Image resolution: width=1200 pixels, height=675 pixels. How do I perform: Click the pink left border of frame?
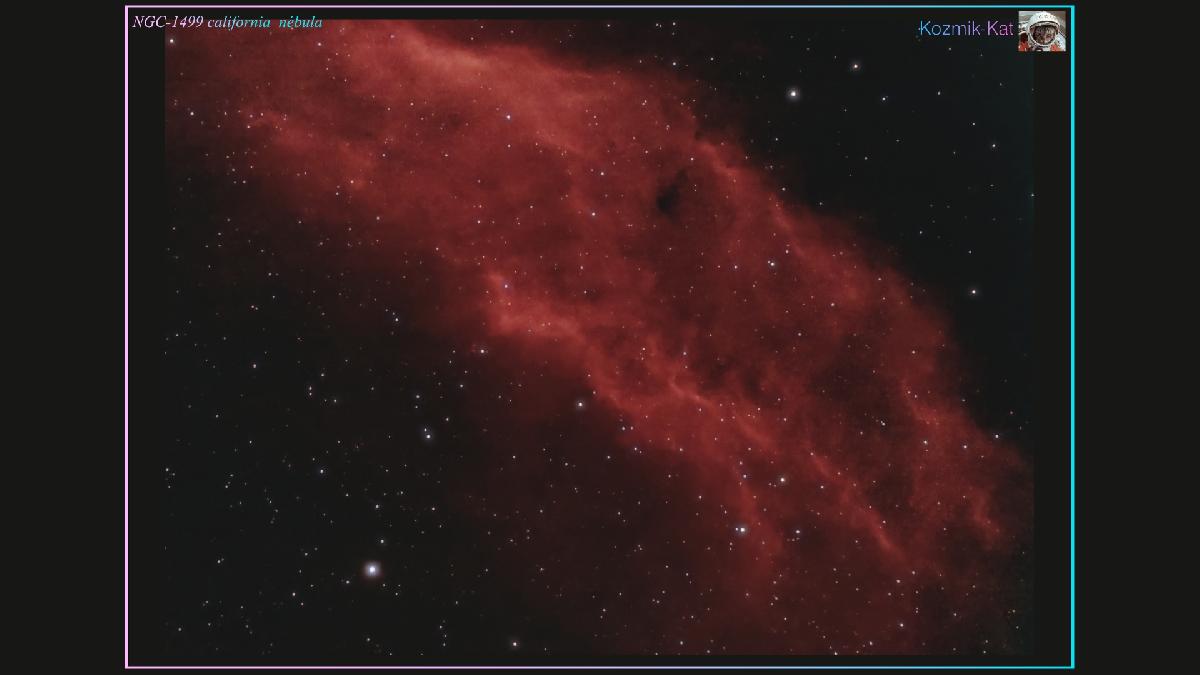[126, 337]
